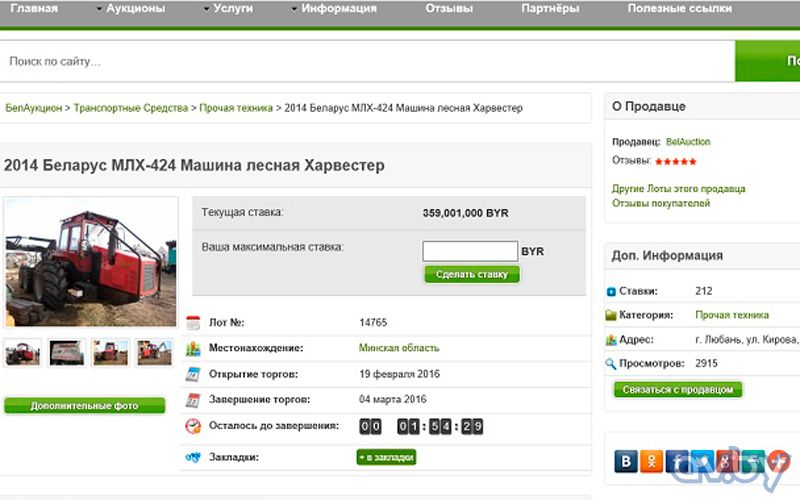Click Сделать ставку button
The image size is (800, 500).
472,274
